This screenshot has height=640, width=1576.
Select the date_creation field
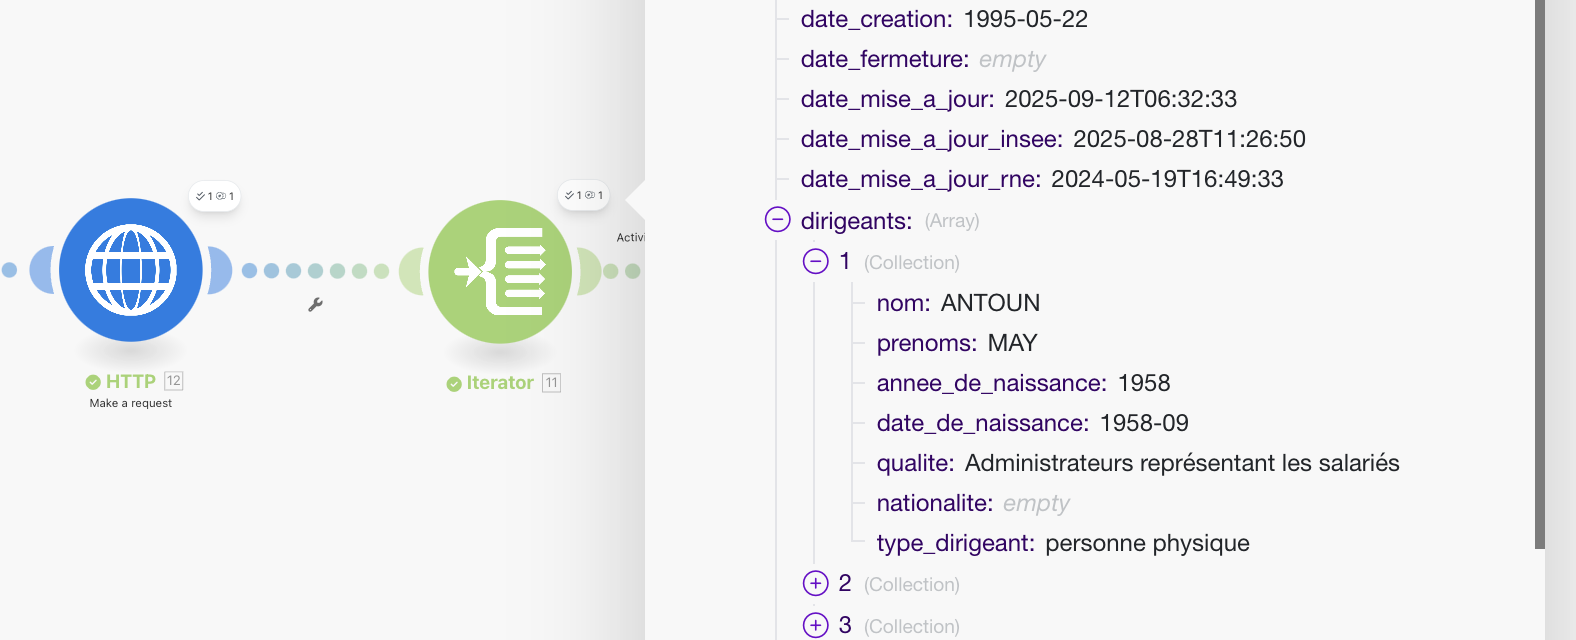(876, 19)
